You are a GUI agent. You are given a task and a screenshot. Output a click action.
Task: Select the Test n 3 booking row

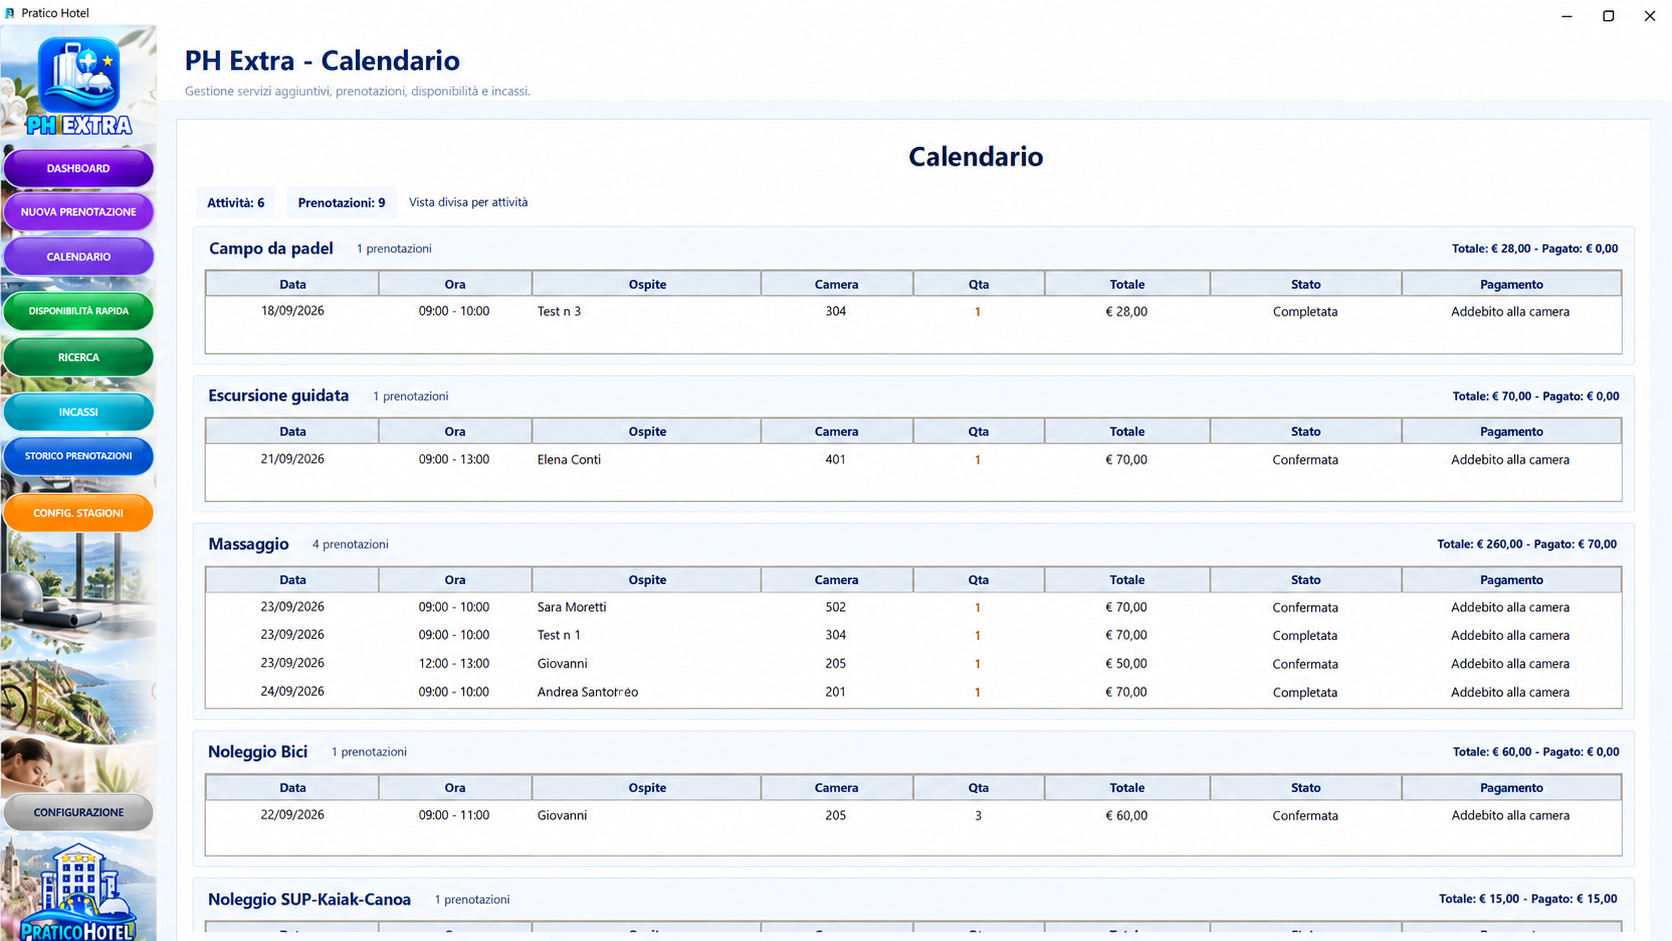coord(913,311)
